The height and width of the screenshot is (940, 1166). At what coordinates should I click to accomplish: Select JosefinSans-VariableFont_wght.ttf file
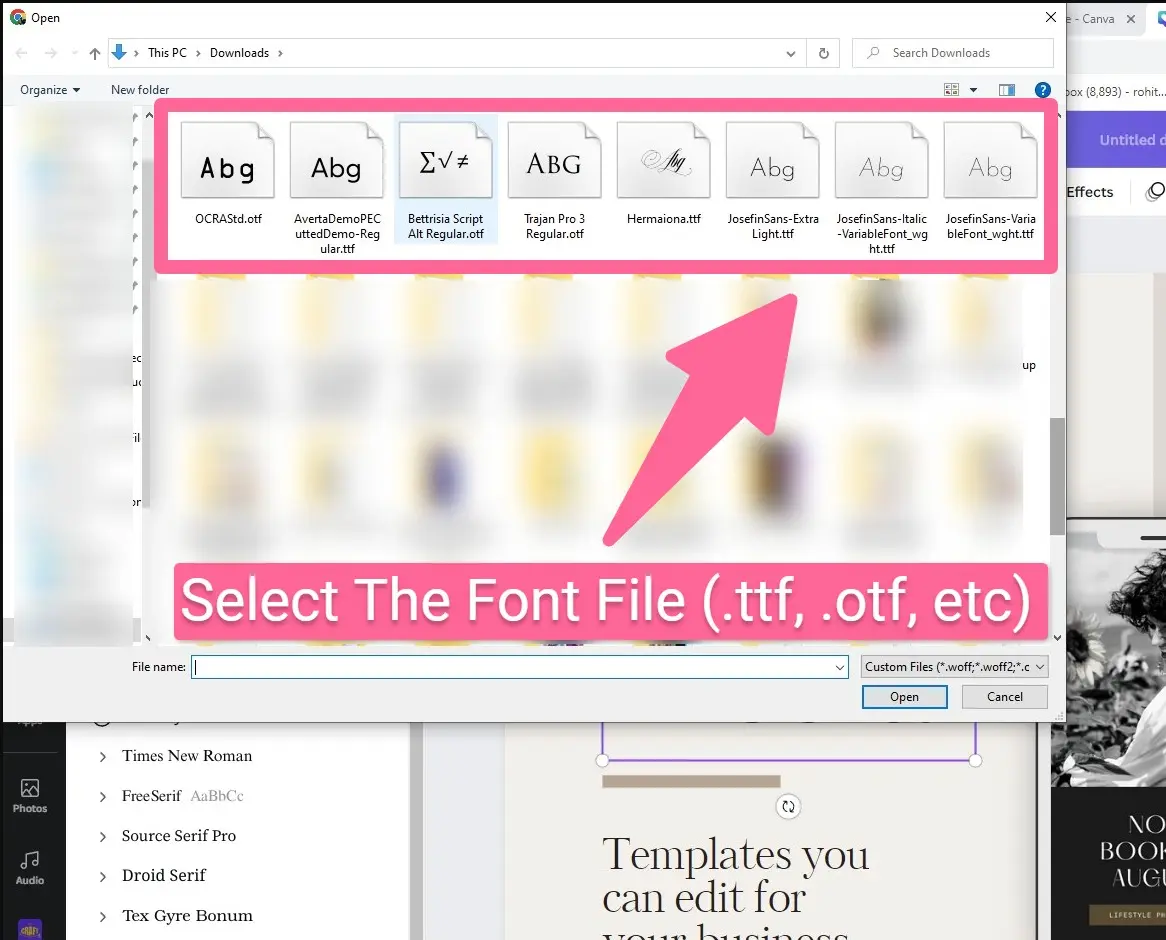(x=990, y=180)
